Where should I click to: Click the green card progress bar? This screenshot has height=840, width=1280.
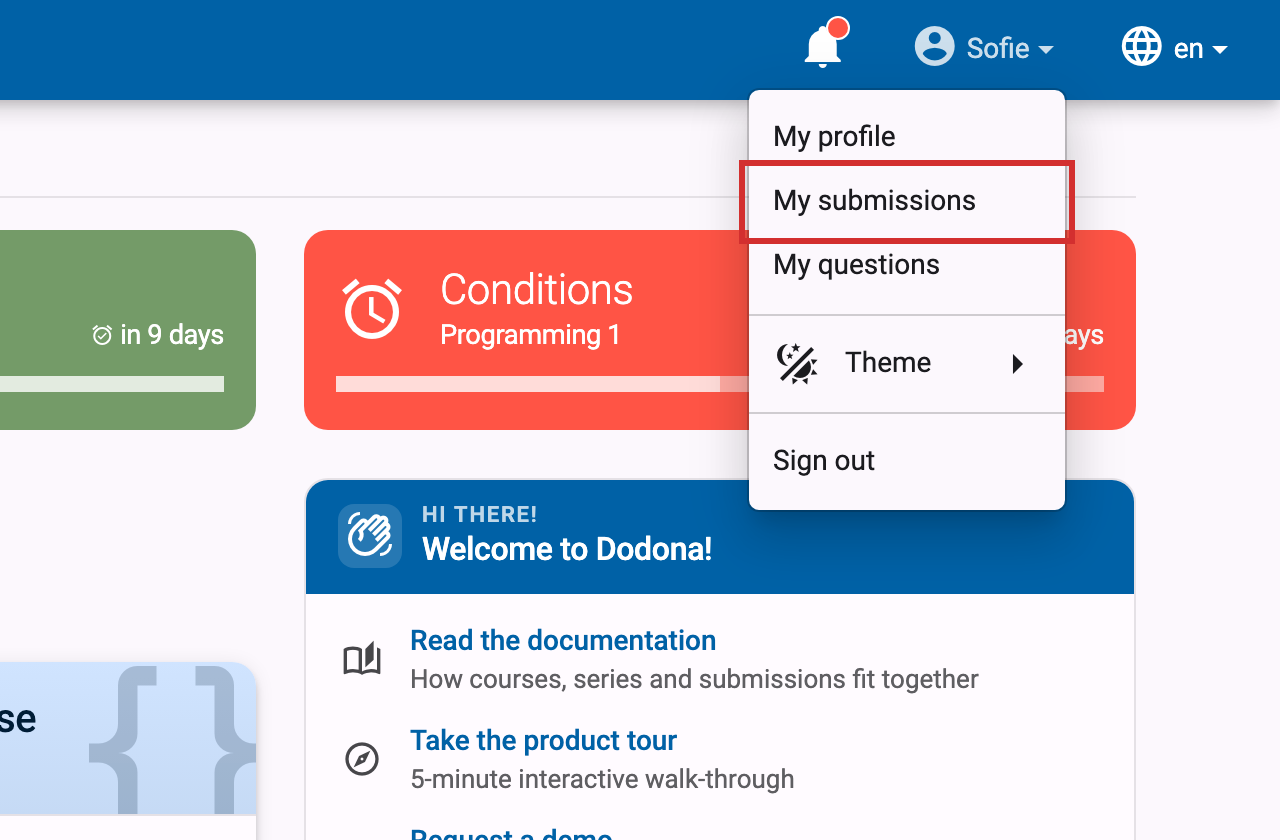[112, 384]
